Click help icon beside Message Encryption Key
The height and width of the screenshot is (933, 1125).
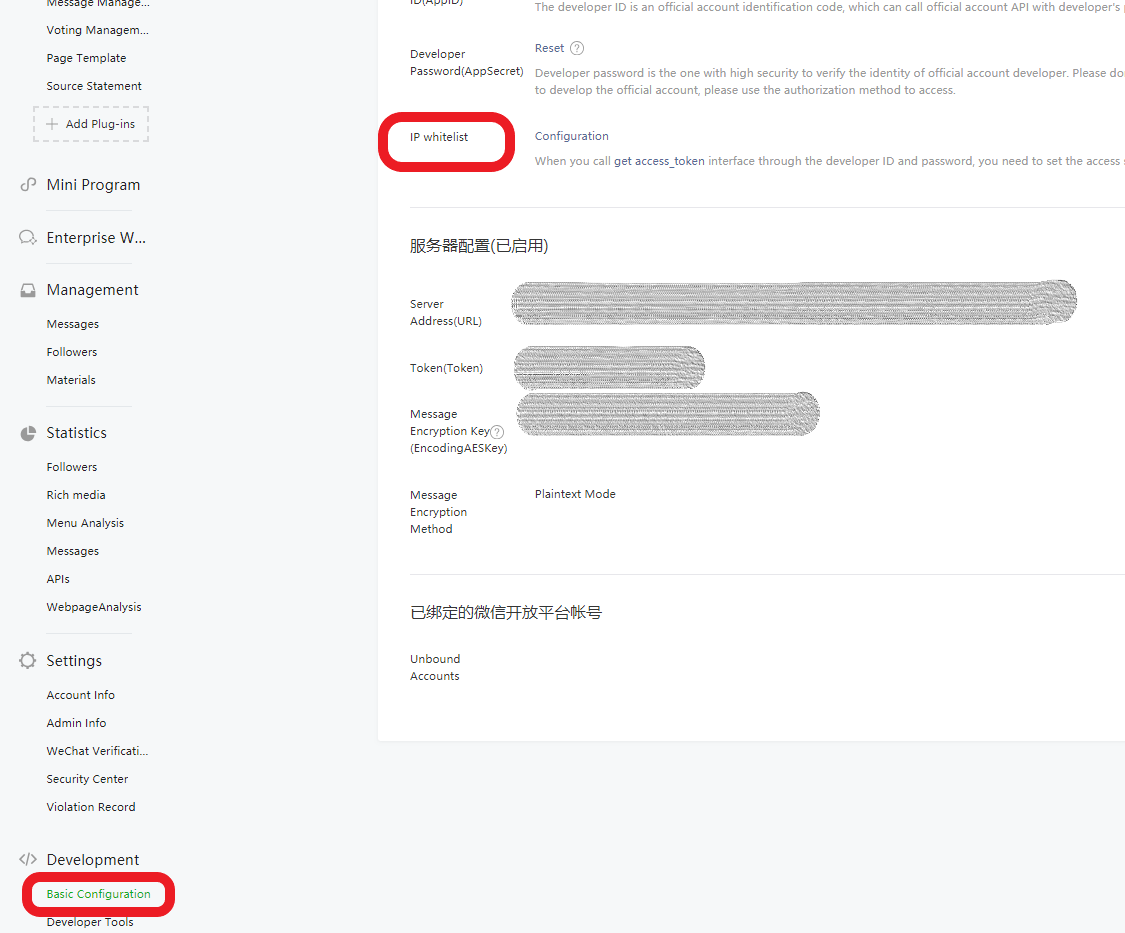pyautogui.click(x=497, y=432)
